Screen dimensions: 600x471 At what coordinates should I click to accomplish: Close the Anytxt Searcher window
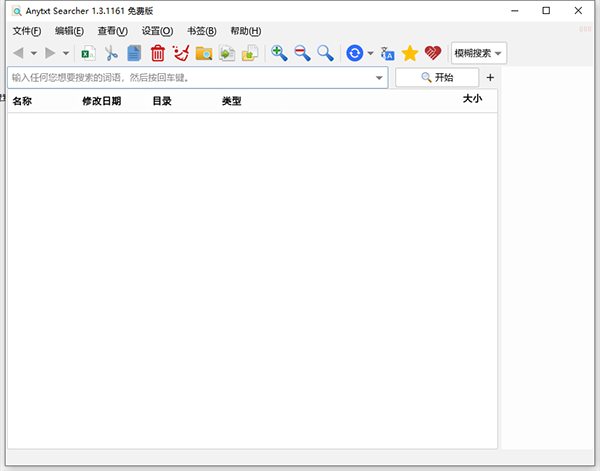pyautogui.click(x=578, y=11)
